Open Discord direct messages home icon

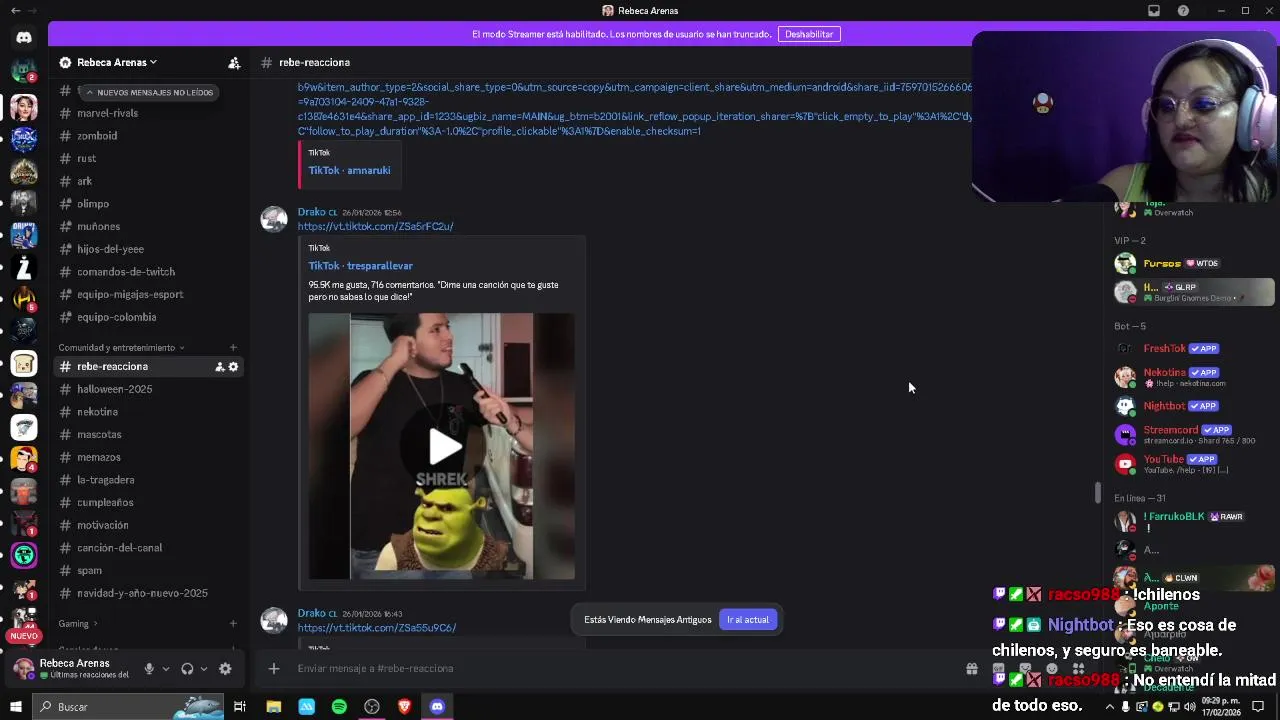coord(24,37)
